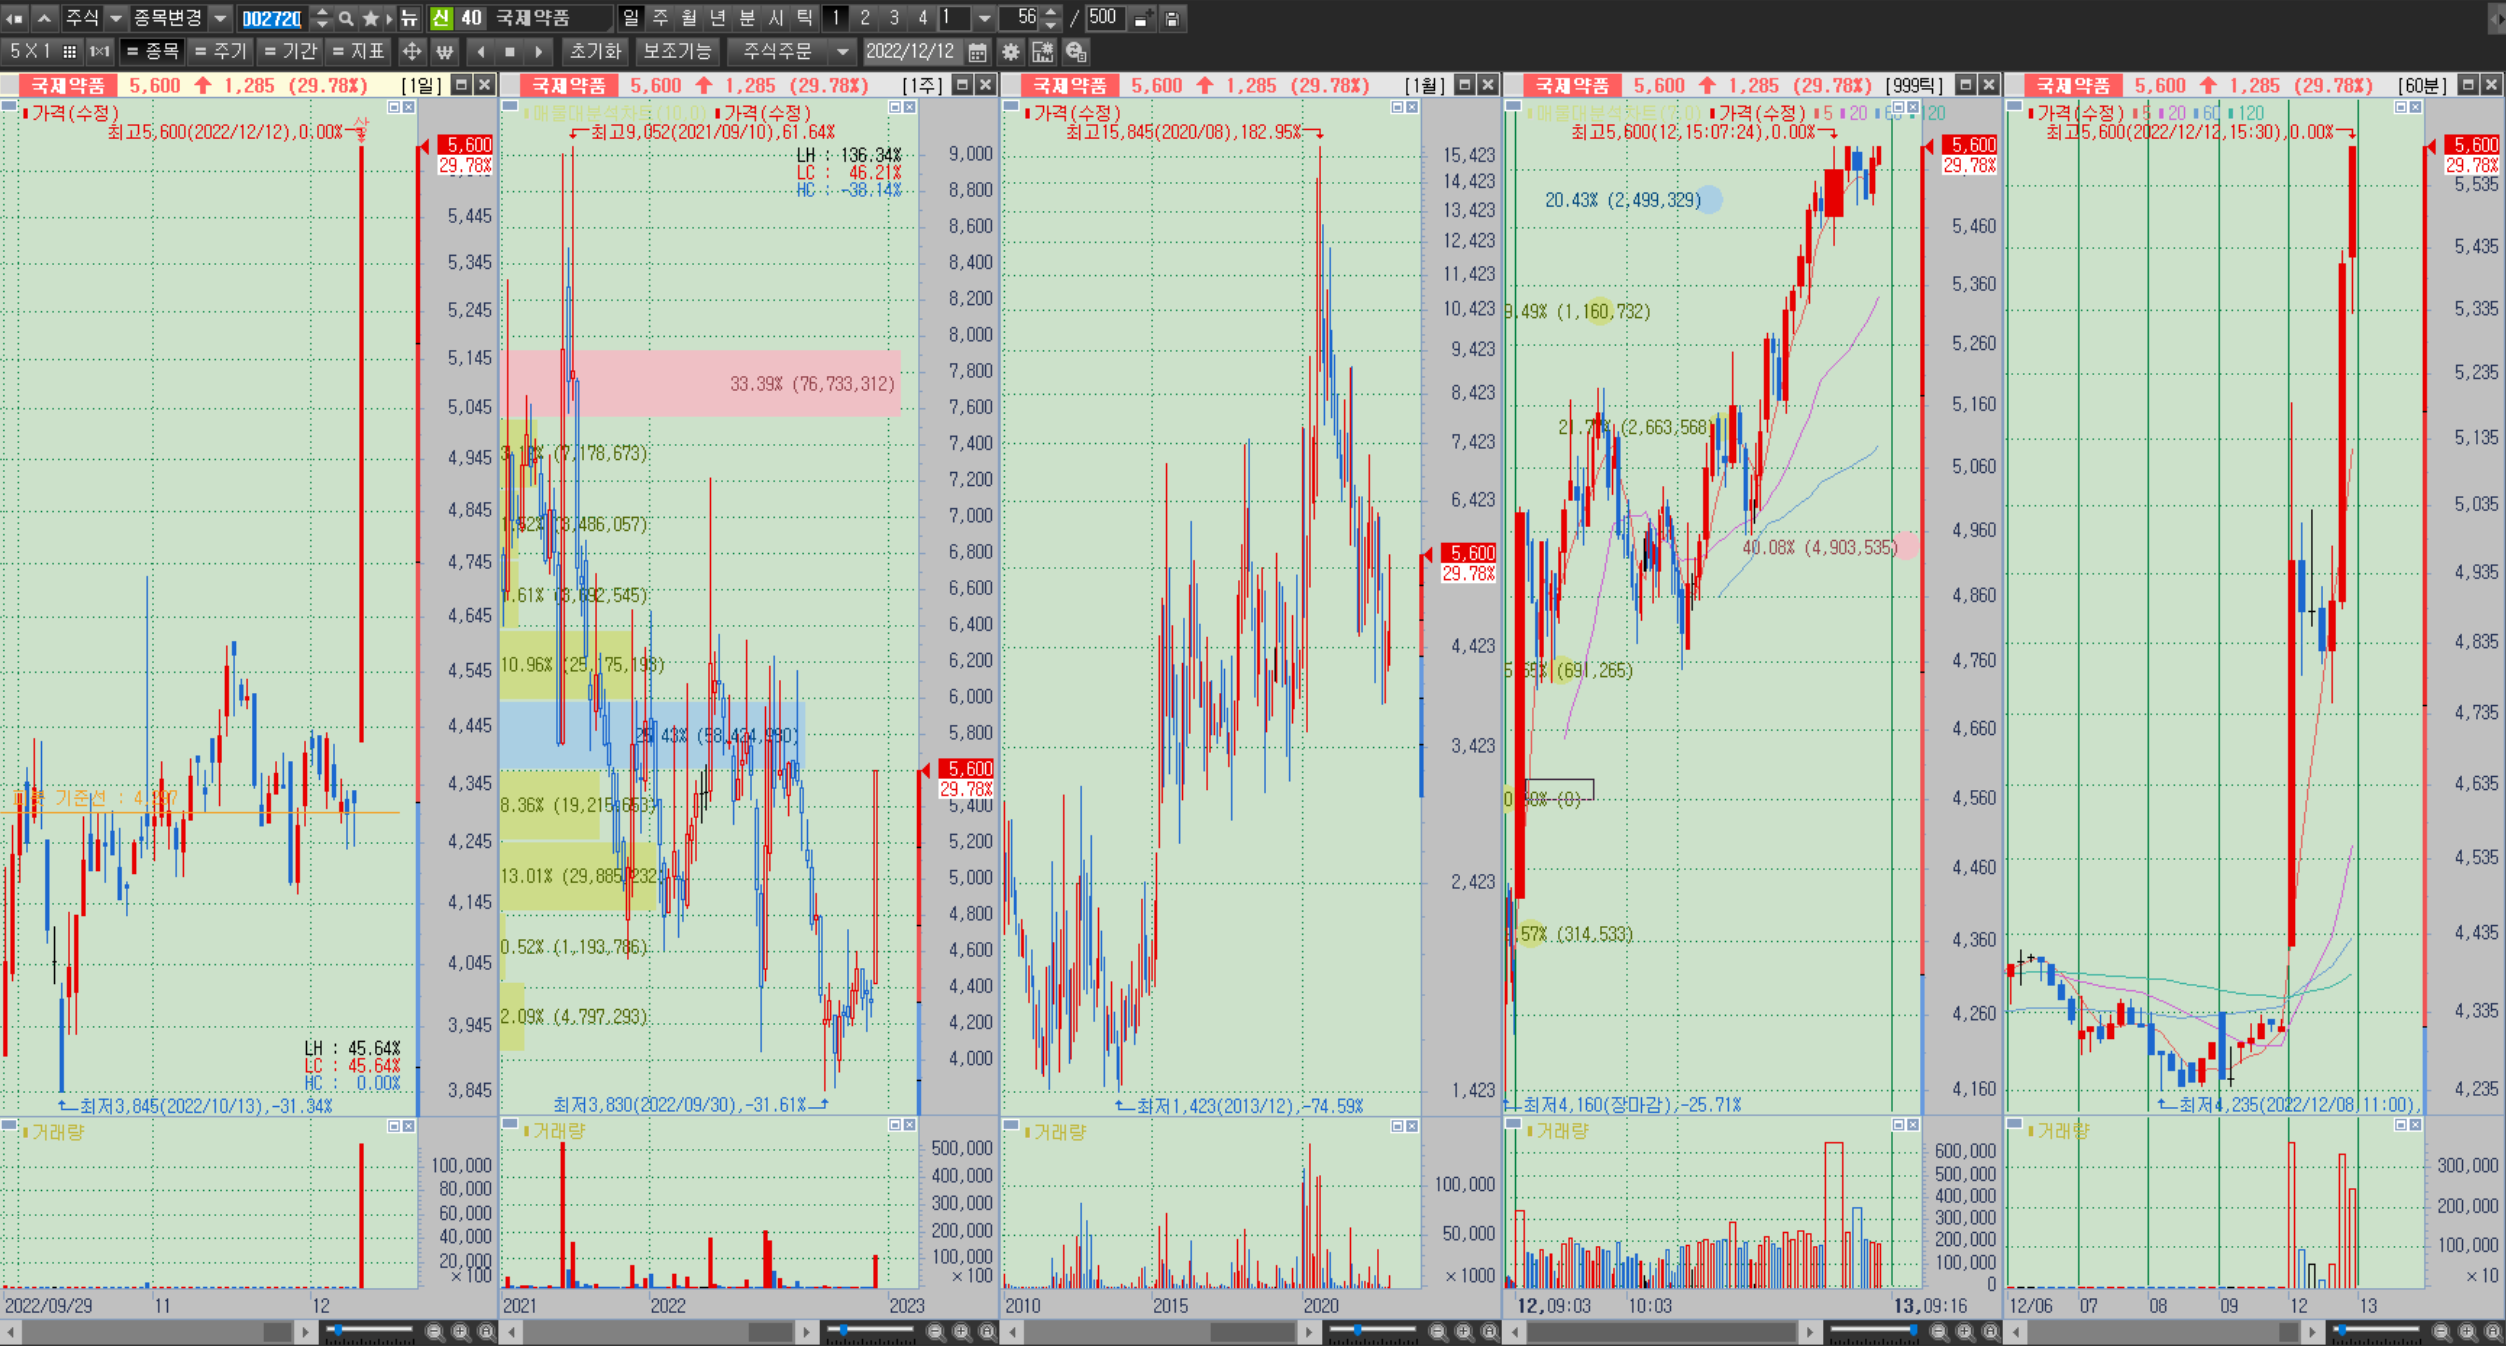Open chart settings gear icon
Viewport: 2506px width, 1346px height.
coord(1011,51)
